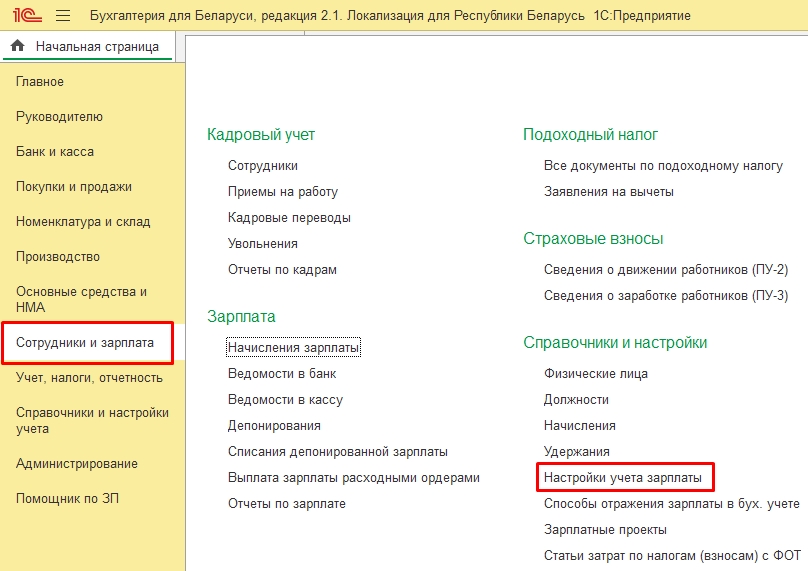808x571 pixels.
Task: Open the Удержания directory
Action: pyautogui.click(x=577, y=452)
